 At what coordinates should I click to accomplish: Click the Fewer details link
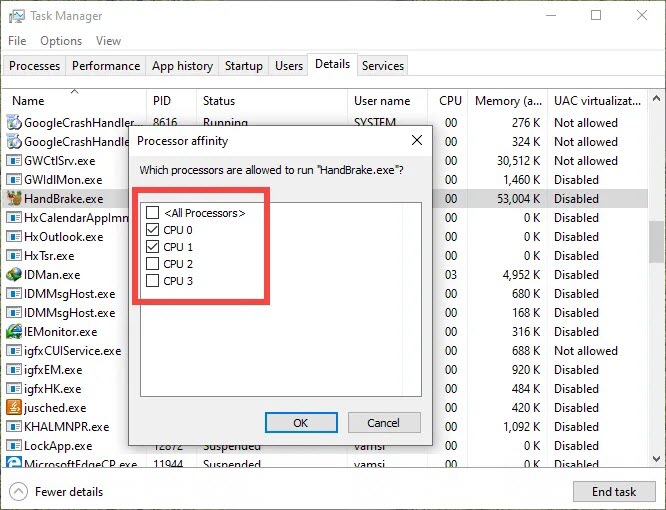pos(69,492)
